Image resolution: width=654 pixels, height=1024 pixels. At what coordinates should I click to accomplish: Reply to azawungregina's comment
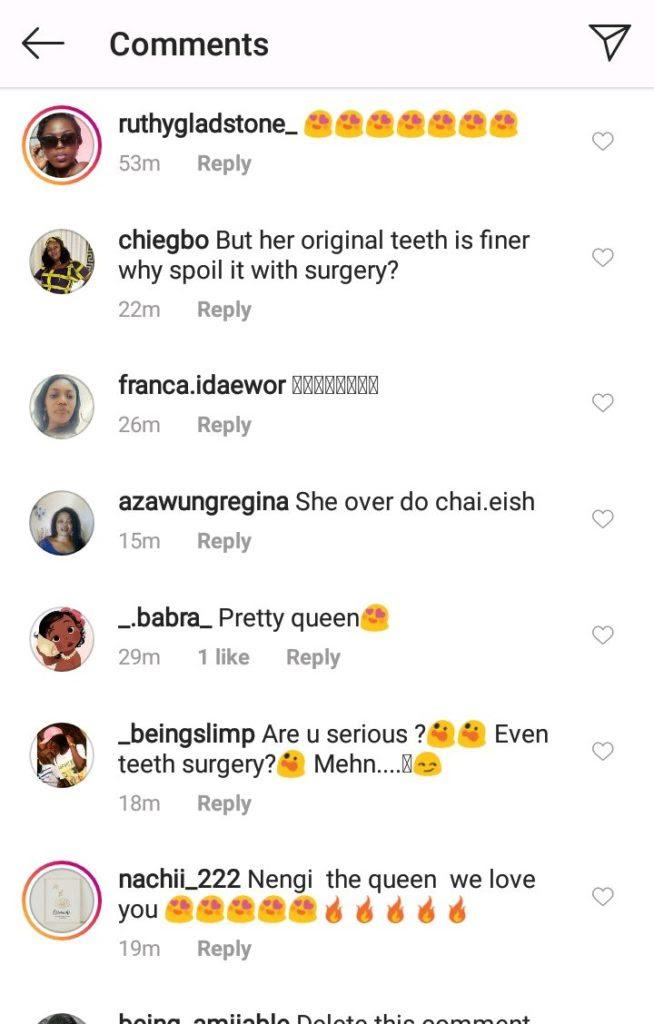pos(224,541)
